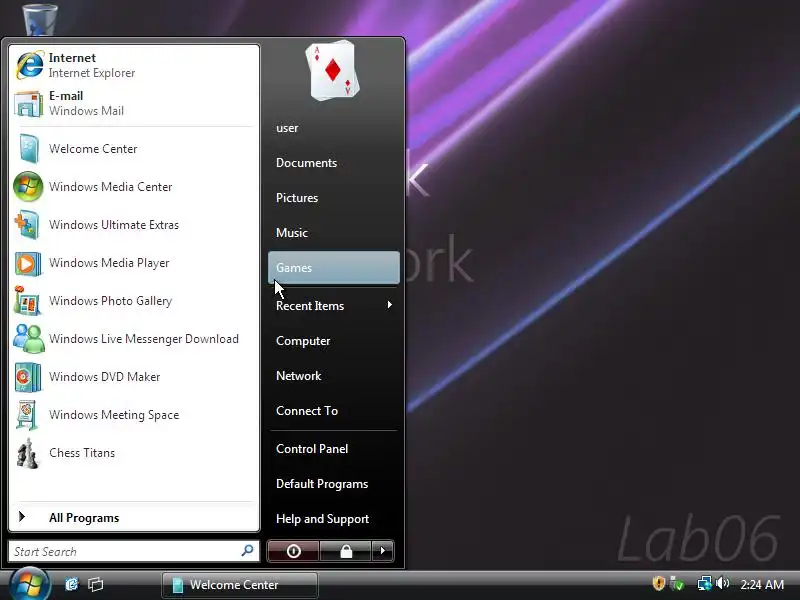800x600 pixels.
Task: Click the green tray icon beside shield
Action: [677, 583]
